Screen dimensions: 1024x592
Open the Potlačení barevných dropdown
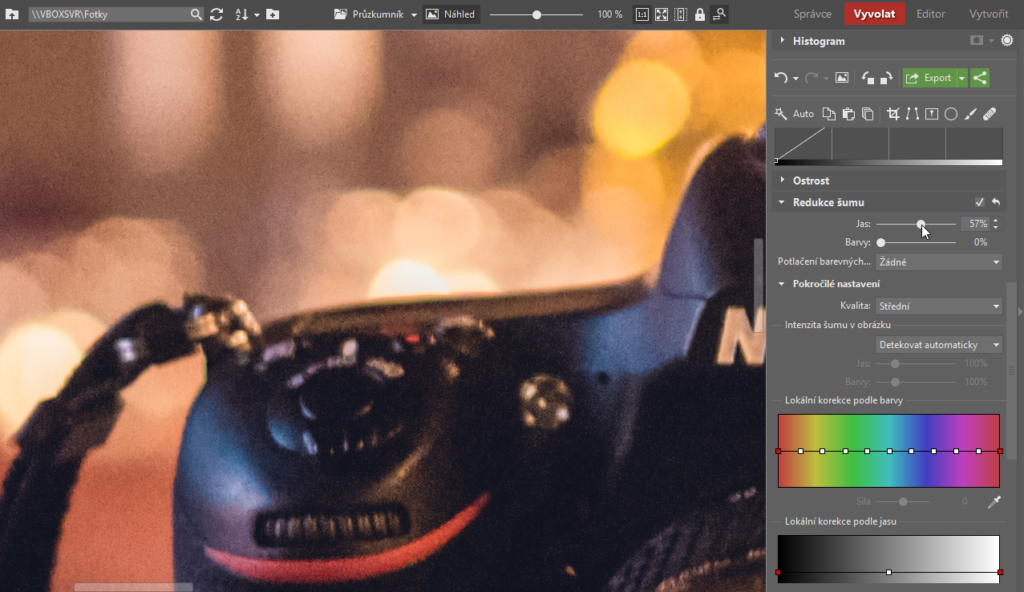(x=938, y=262)
